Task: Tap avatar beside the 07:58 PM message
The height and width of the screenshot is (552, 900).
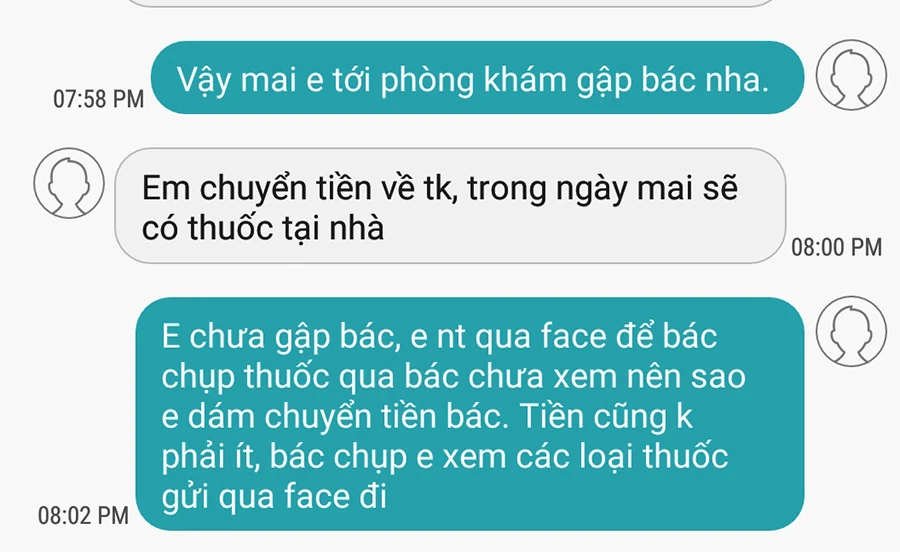Action: [x=851, y=75]
